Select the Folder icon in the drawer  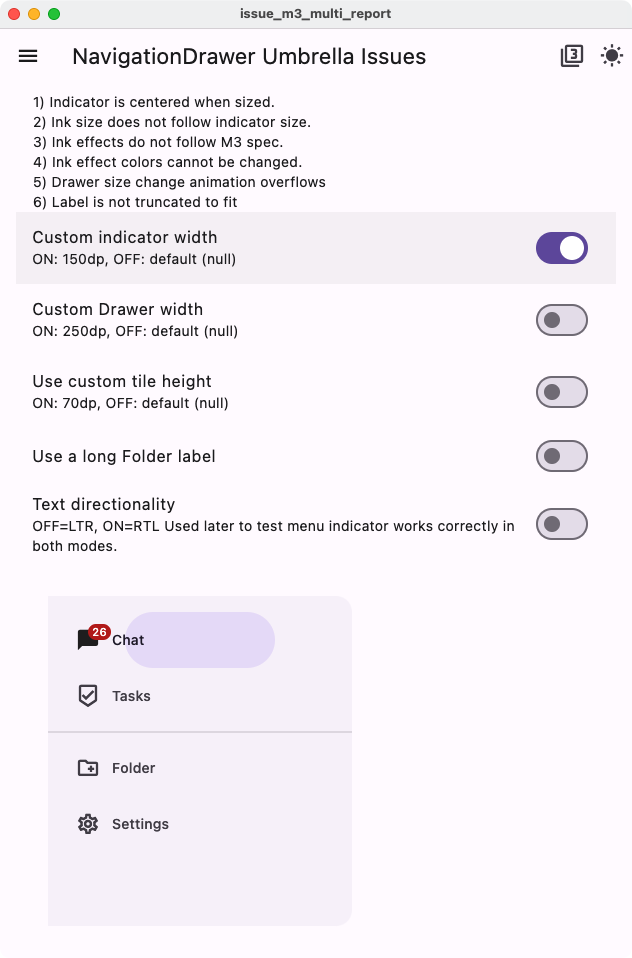(x=89, y=768)
